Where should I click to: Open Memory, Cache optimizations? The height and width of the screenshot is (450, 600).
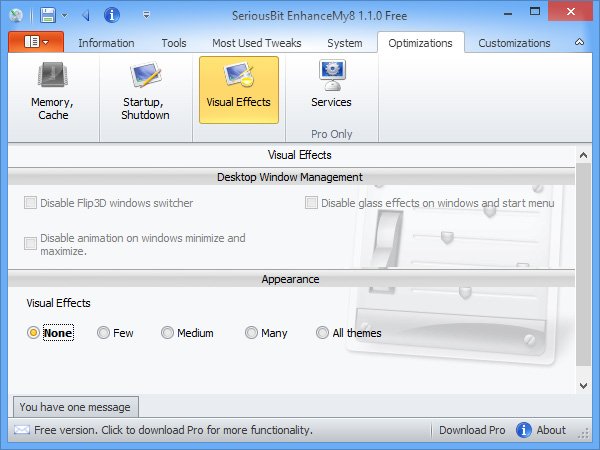pyautogui.click(x=53, y=91)
